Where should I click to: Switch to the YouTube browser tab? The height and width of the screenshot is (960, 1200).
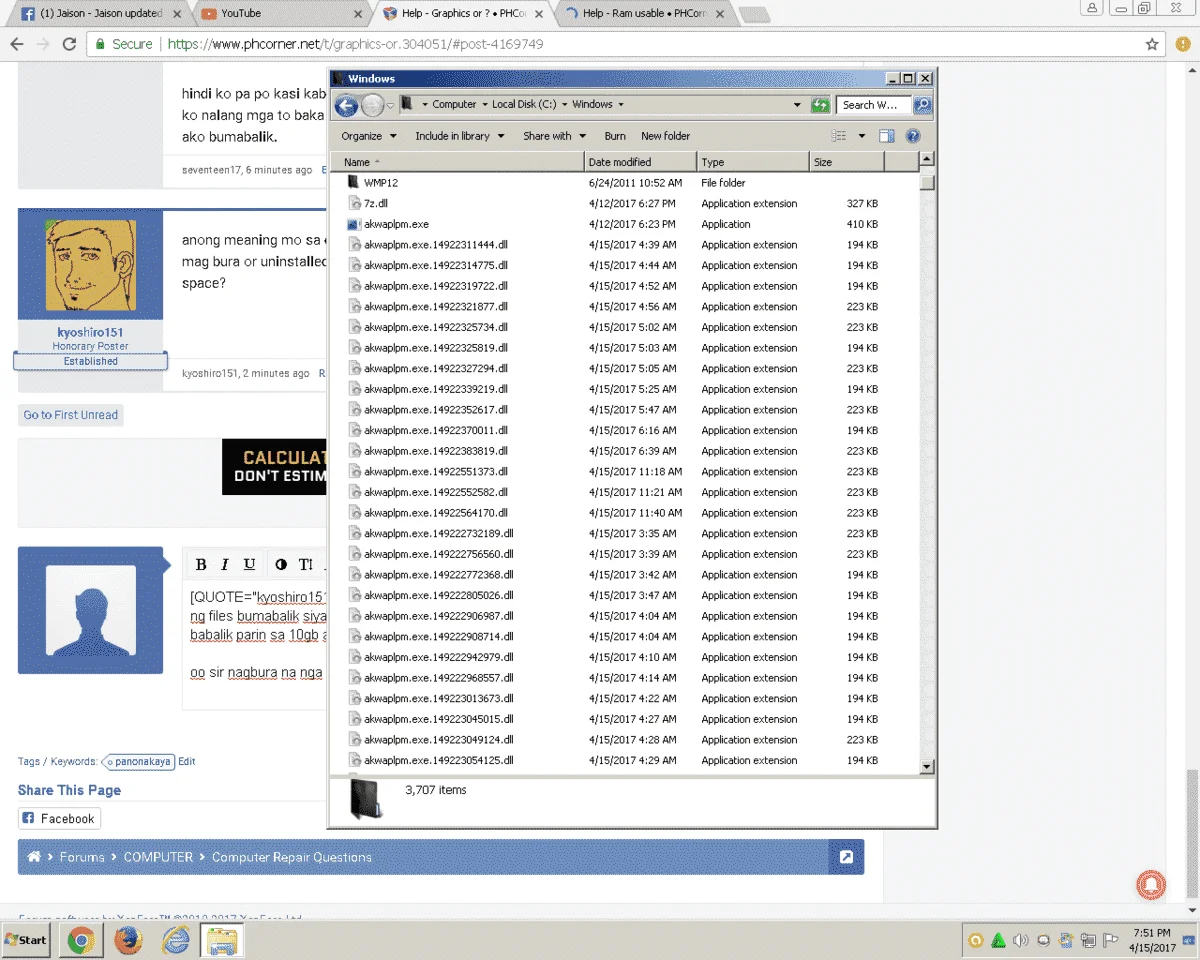click(280, 13)
